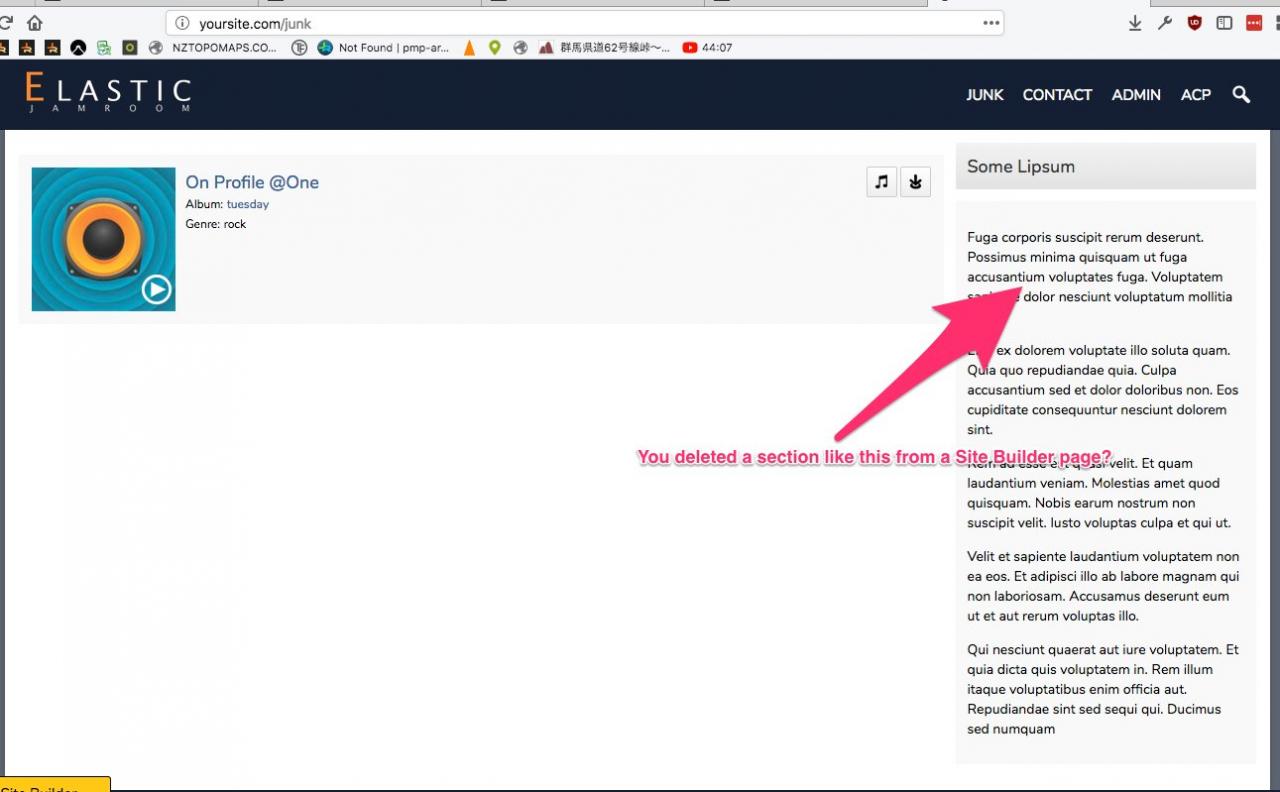
Task: Open the orange cone bookmark icon
Action: click(469, 47)
